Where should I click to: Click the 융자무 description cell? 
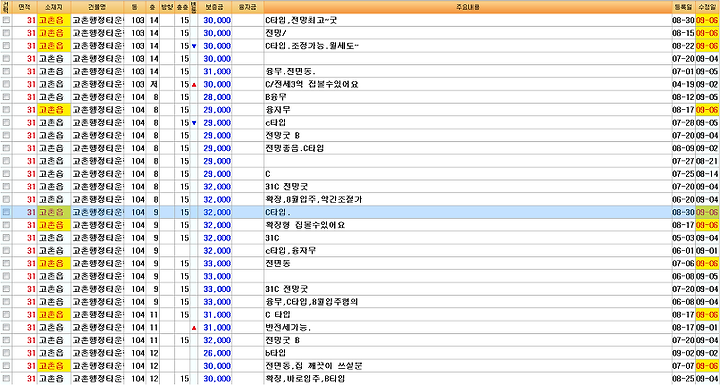pyautogui.click(x=468, y=110)
